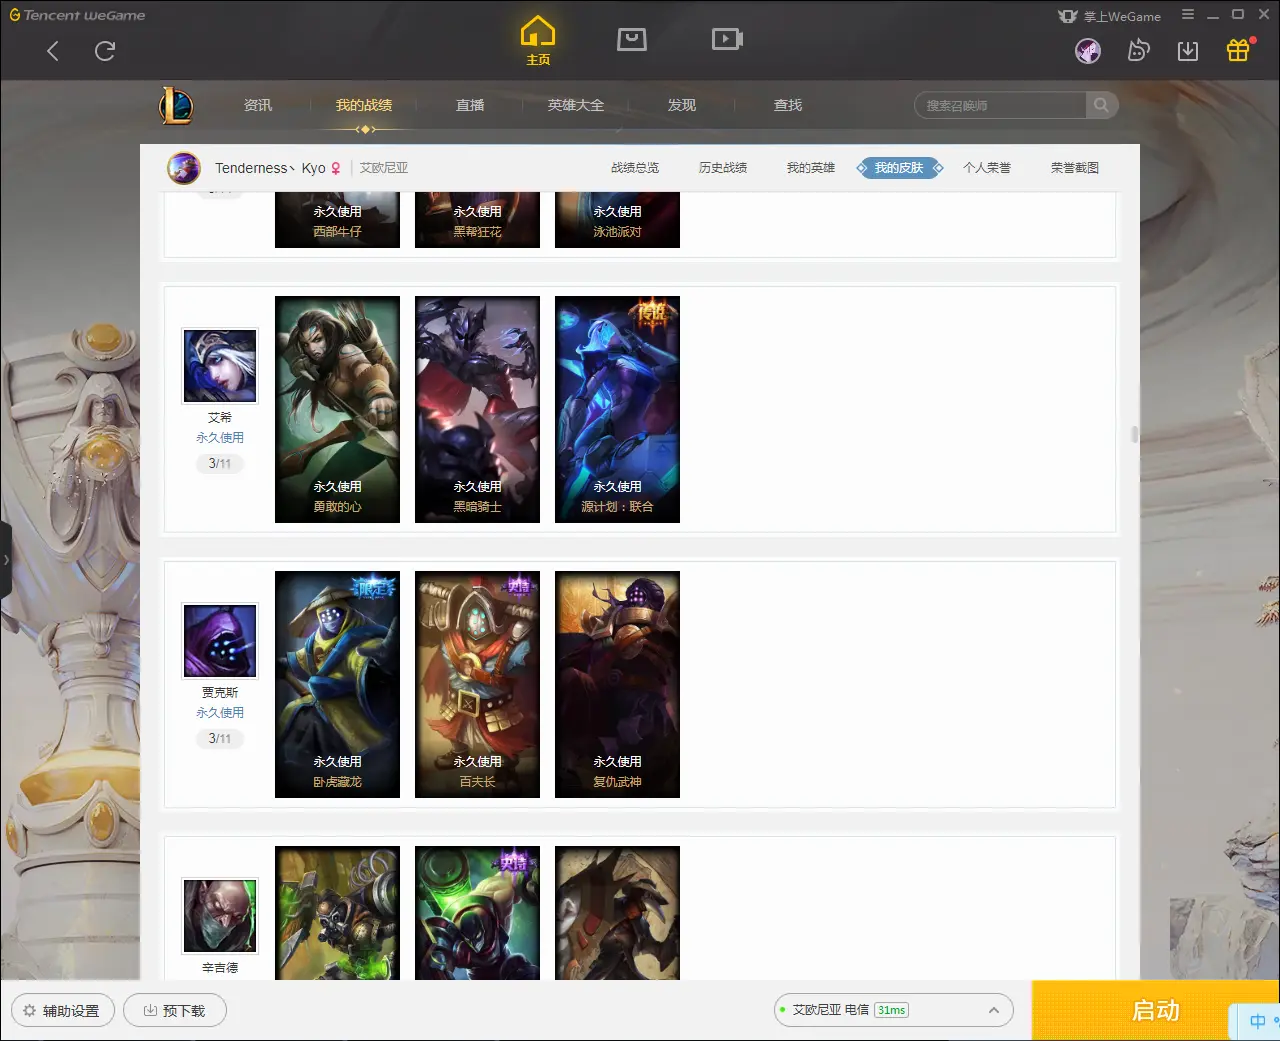Click the search magnifier button
Image resolution: width=1280 pixels, height=1041 pixels.
[x=1101, y=105]
